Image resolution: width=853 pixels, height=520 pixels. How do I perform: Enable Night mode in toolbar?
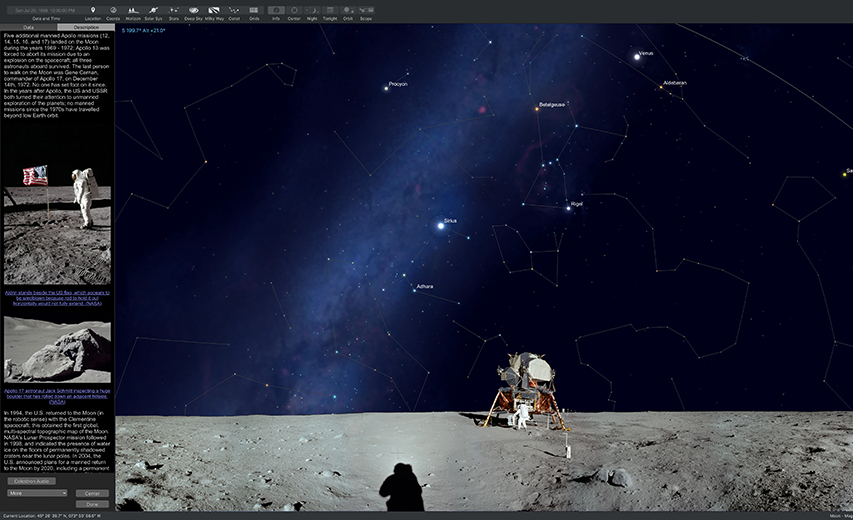312,10
